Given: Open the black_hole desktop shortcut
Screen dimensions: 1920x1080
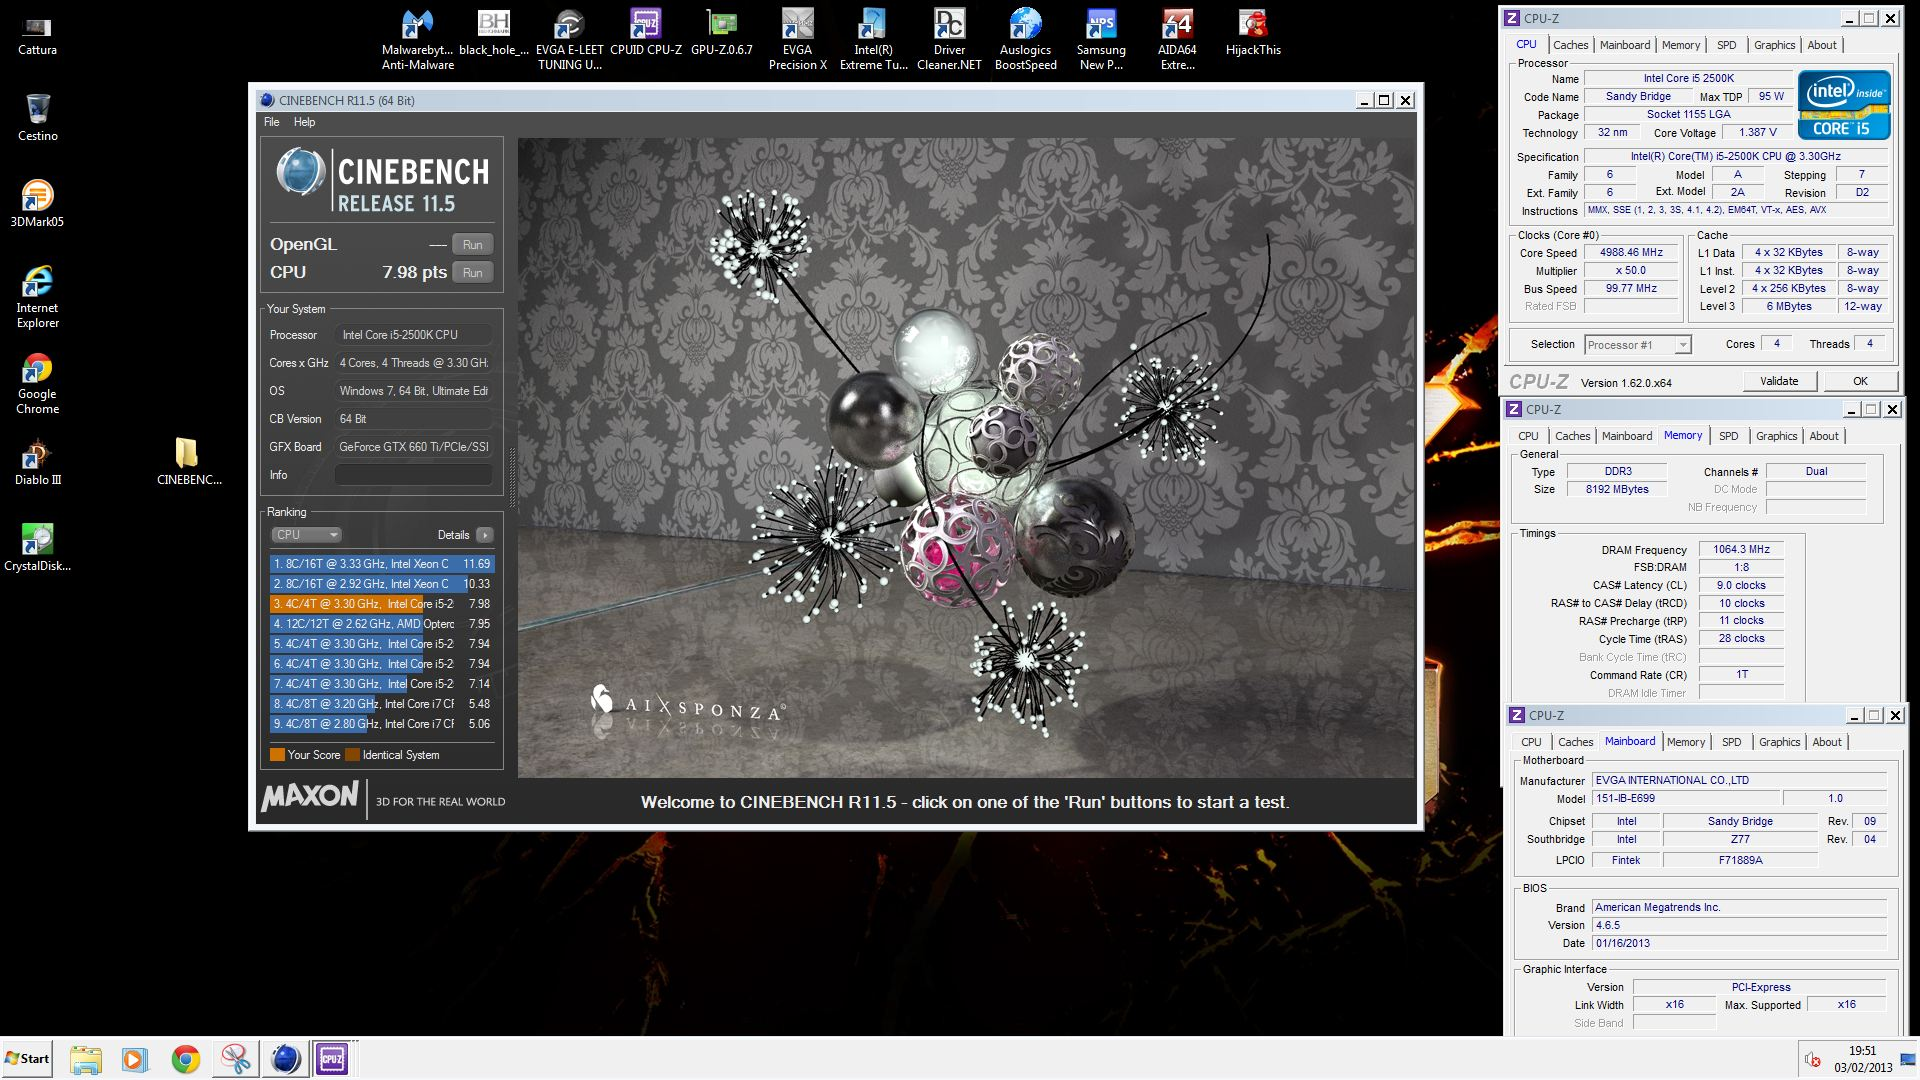Looking at the screenshot, I should click(494, 34).
